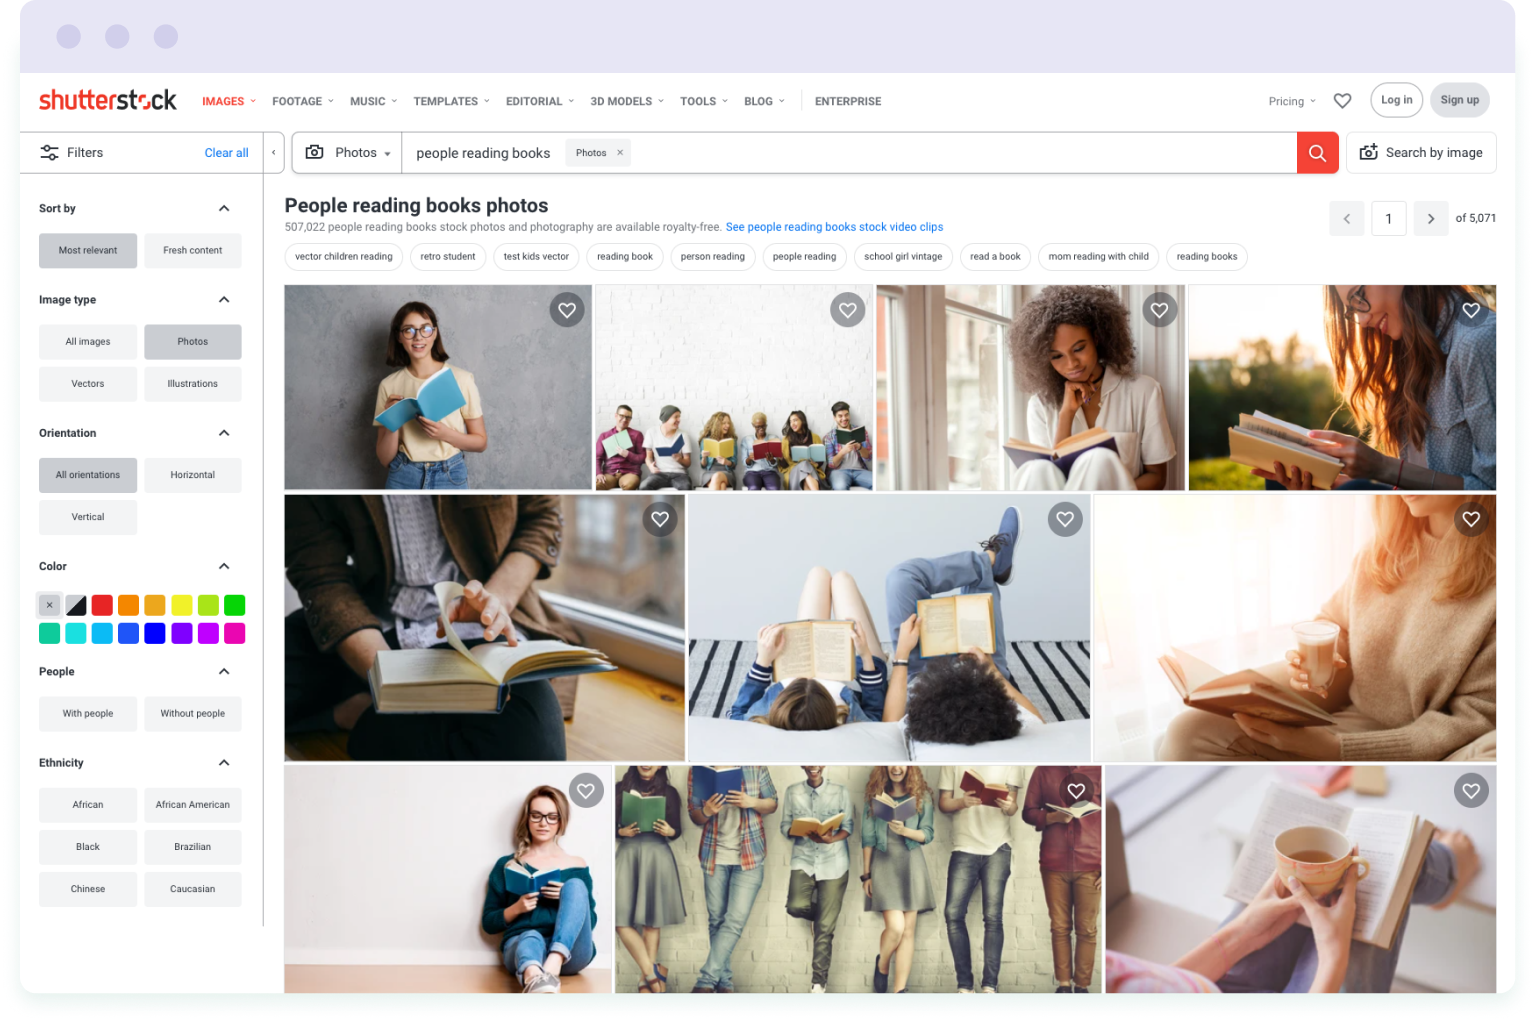Click the search magnifier icon
The image size is (1536, 1023).
(1317, 152)
